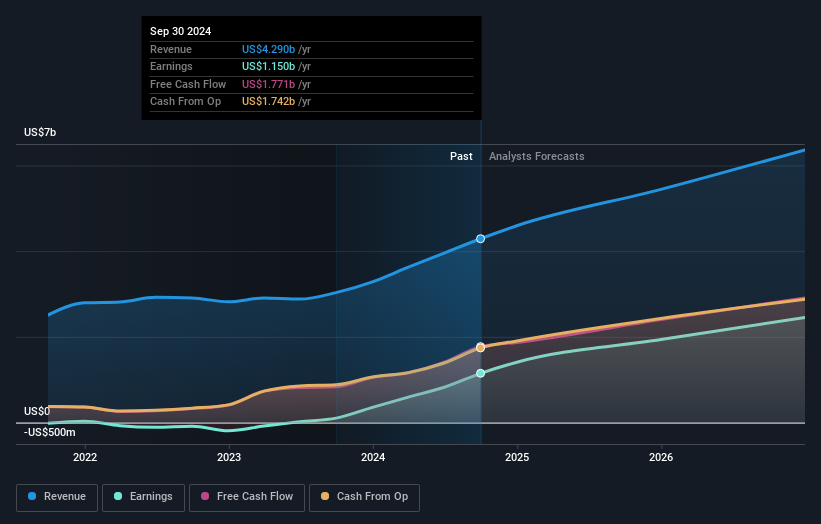Click the Analysts Forecasts label
This screenshot has width=821, height=524.
pos(537,156)
